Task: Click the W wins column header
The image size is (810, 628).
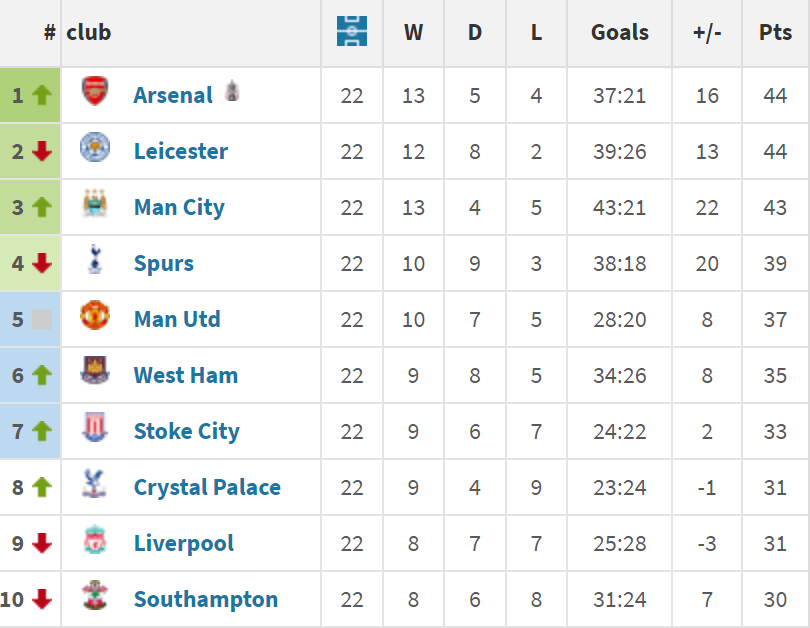Action: (413, 32)
